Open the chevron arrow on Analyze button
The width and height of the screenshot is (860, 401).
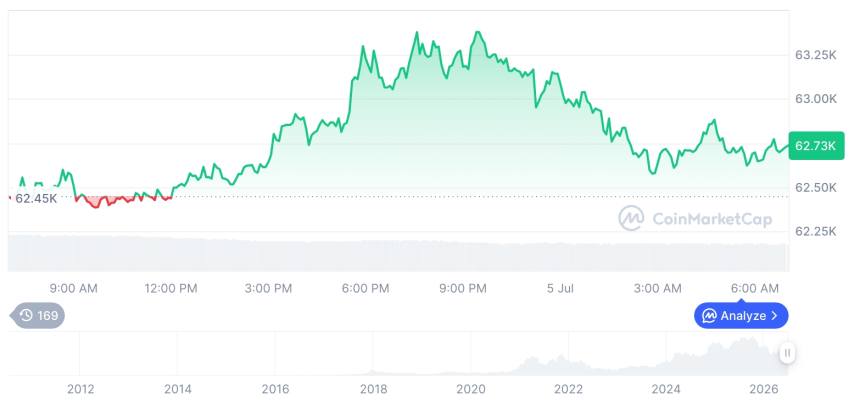click(x=774, y=316)
